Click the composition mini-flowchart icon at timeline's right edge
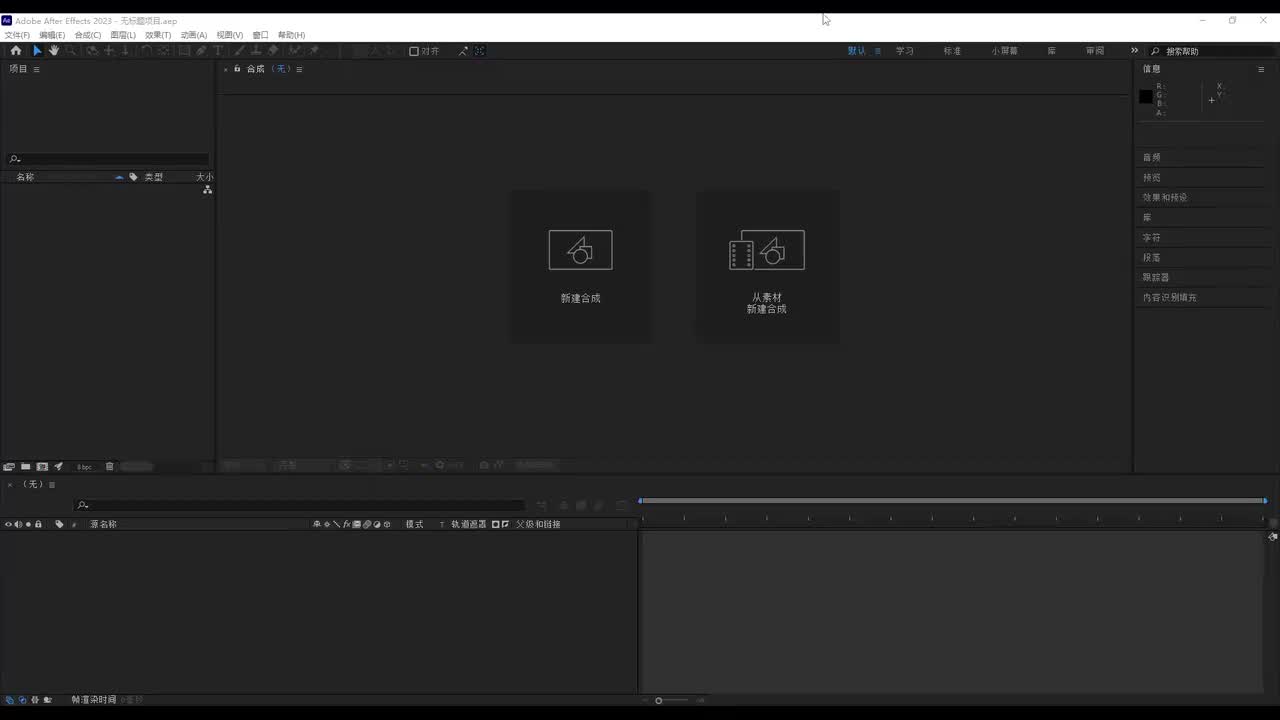This screenshot has height=720, width=1280. 1273,537
